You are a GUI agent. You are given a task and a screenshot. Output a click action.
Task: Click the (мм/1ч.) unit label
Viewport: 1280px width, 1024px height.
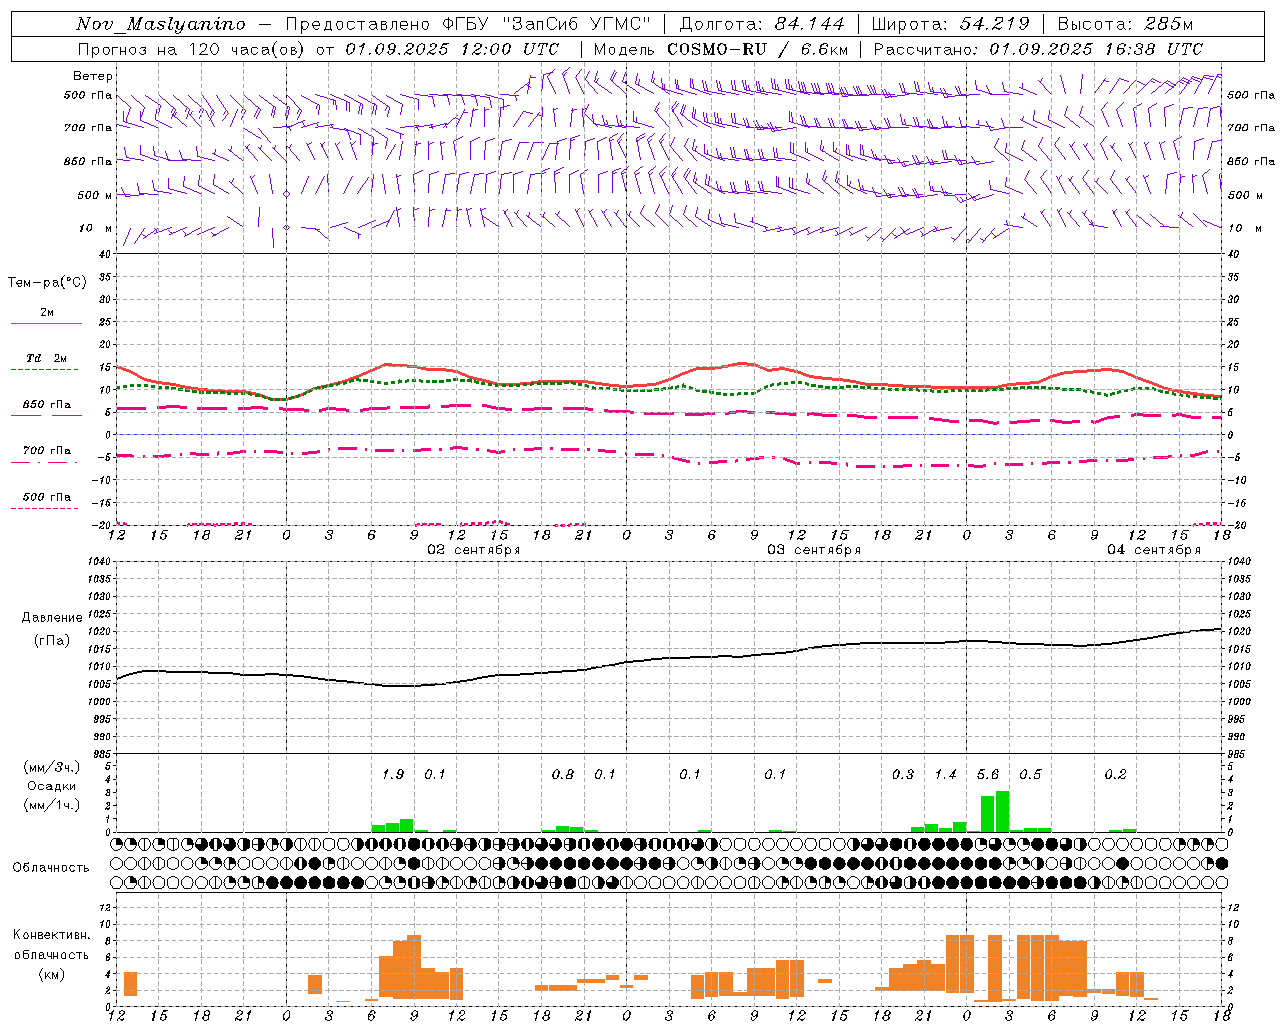(x=52, y=805)
